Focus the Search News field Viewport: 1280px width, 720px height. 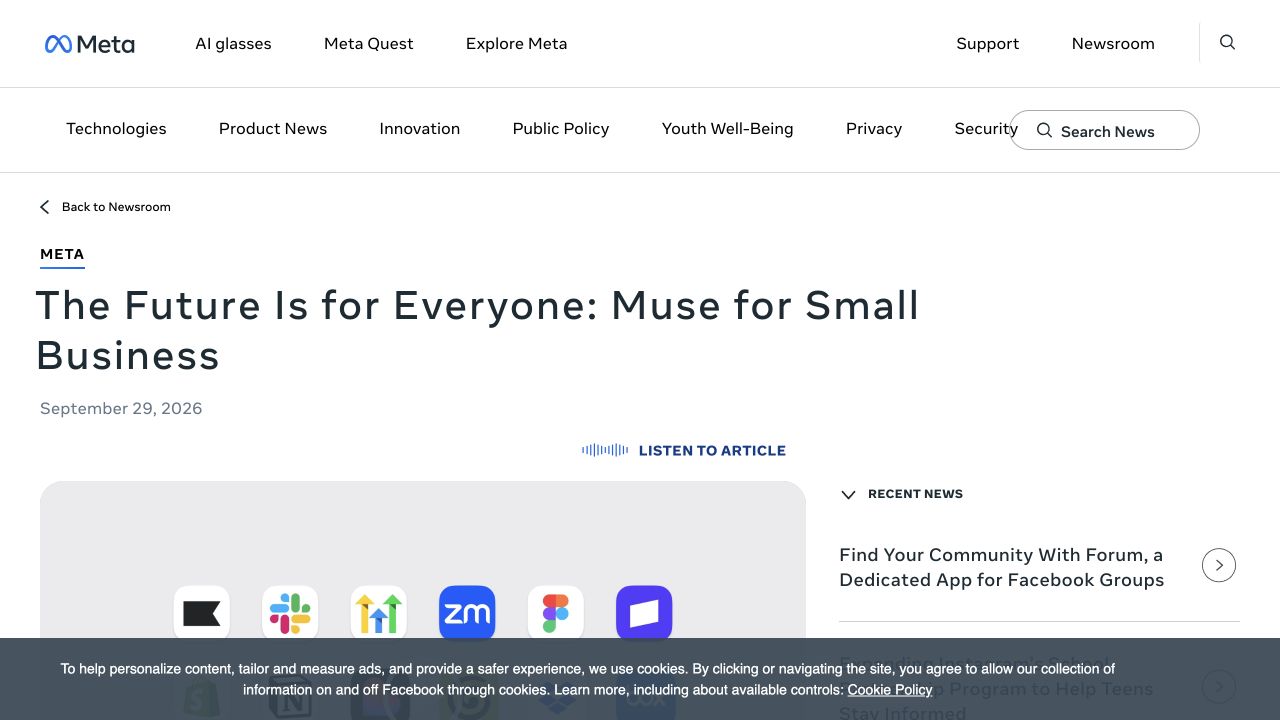pos(1105,130)
